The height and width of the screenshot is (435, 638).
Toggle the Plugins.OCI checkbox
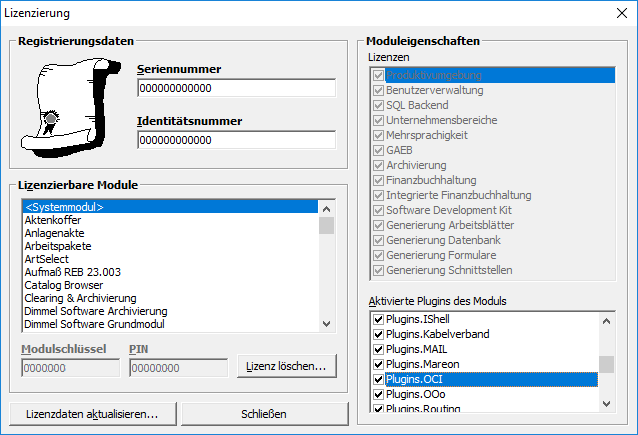point(378,380)
